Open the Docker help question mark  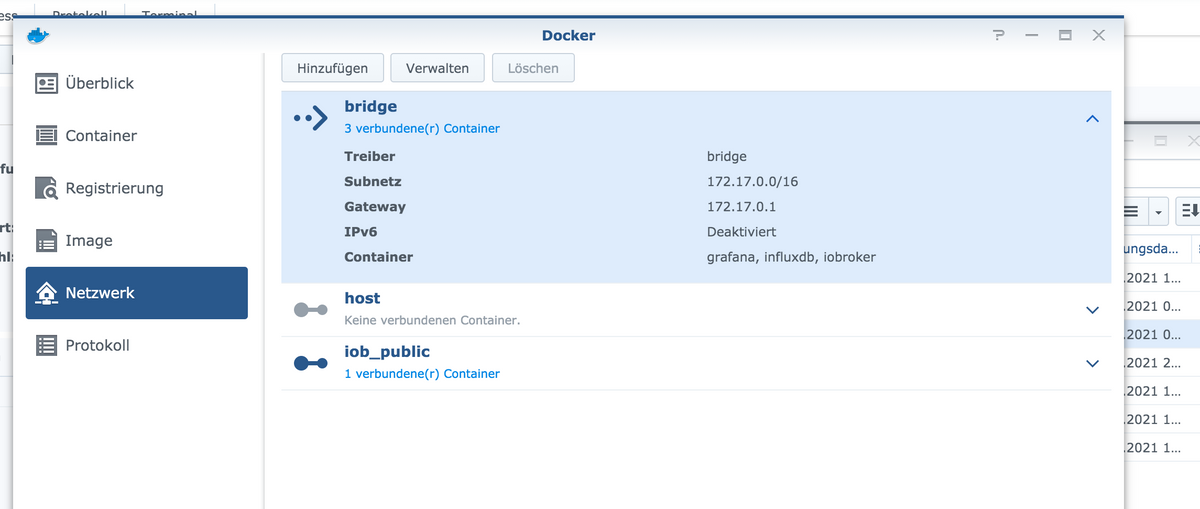998,35
